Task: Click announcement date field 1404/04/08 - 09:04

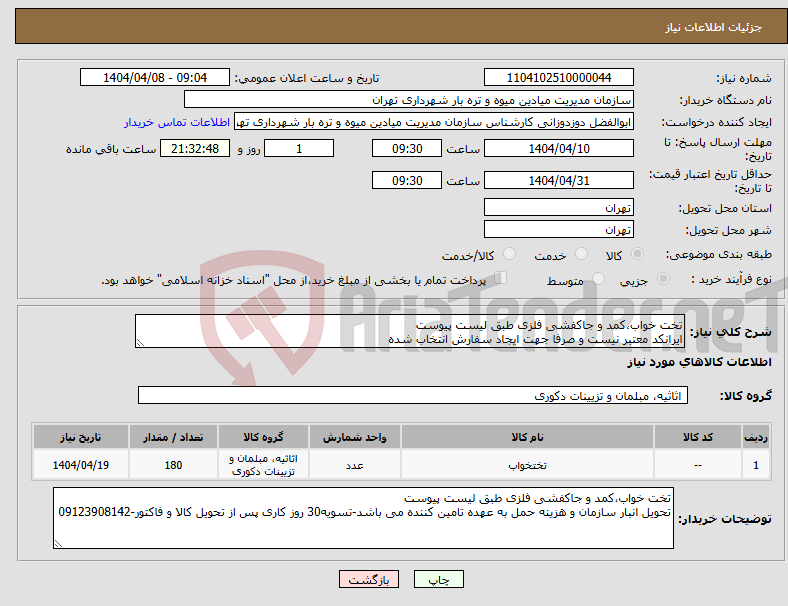Action: coord(155,77)
